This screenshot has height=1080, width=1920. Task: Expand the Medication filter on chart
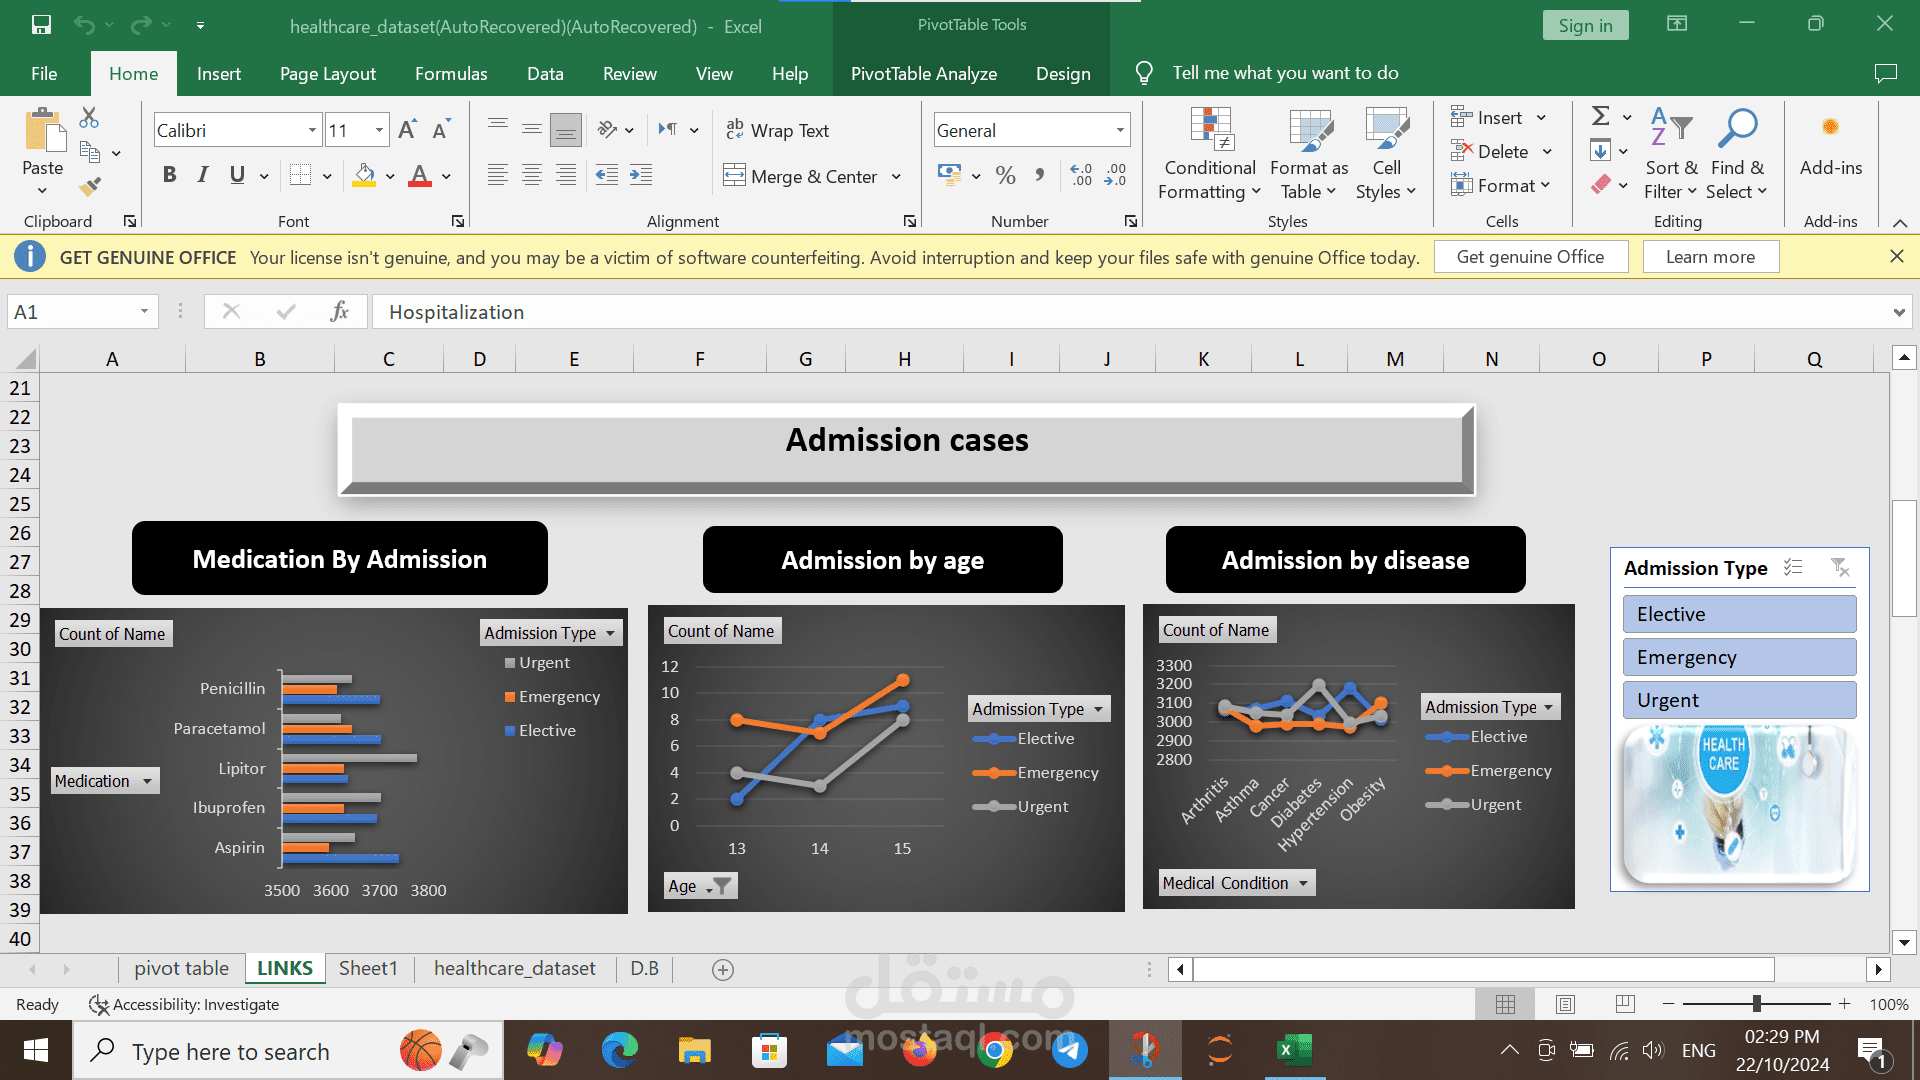[147, 781]
